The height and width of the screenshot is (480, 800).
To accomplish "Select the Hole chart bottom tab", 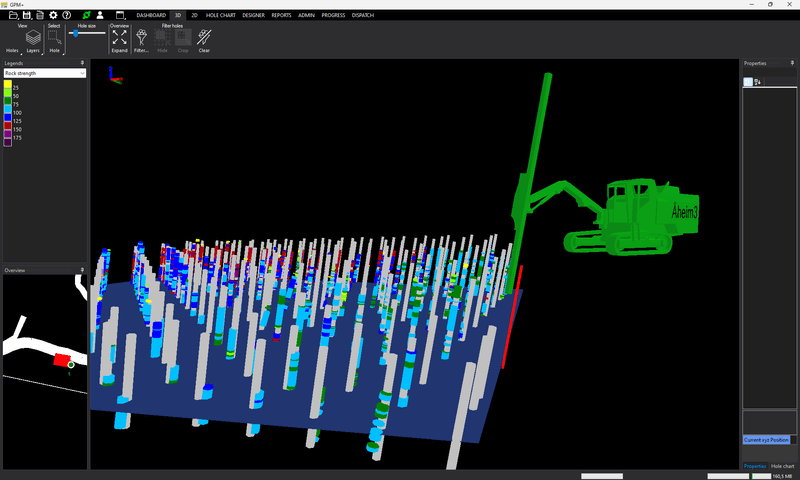I will (782, 466).
